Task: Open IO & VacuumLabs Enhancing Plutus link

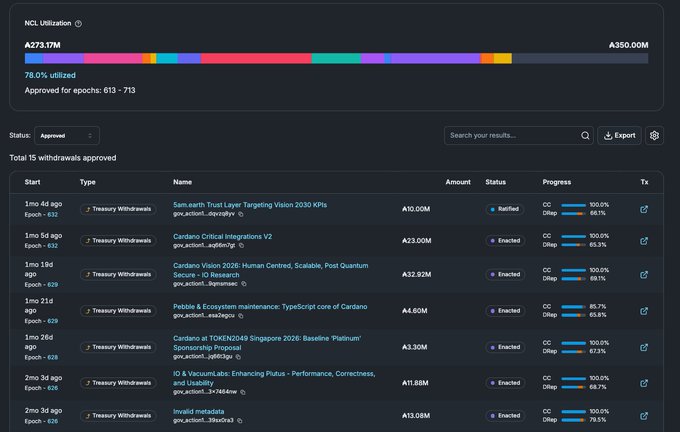Action: pyautogui.click(x=274, y=378)
